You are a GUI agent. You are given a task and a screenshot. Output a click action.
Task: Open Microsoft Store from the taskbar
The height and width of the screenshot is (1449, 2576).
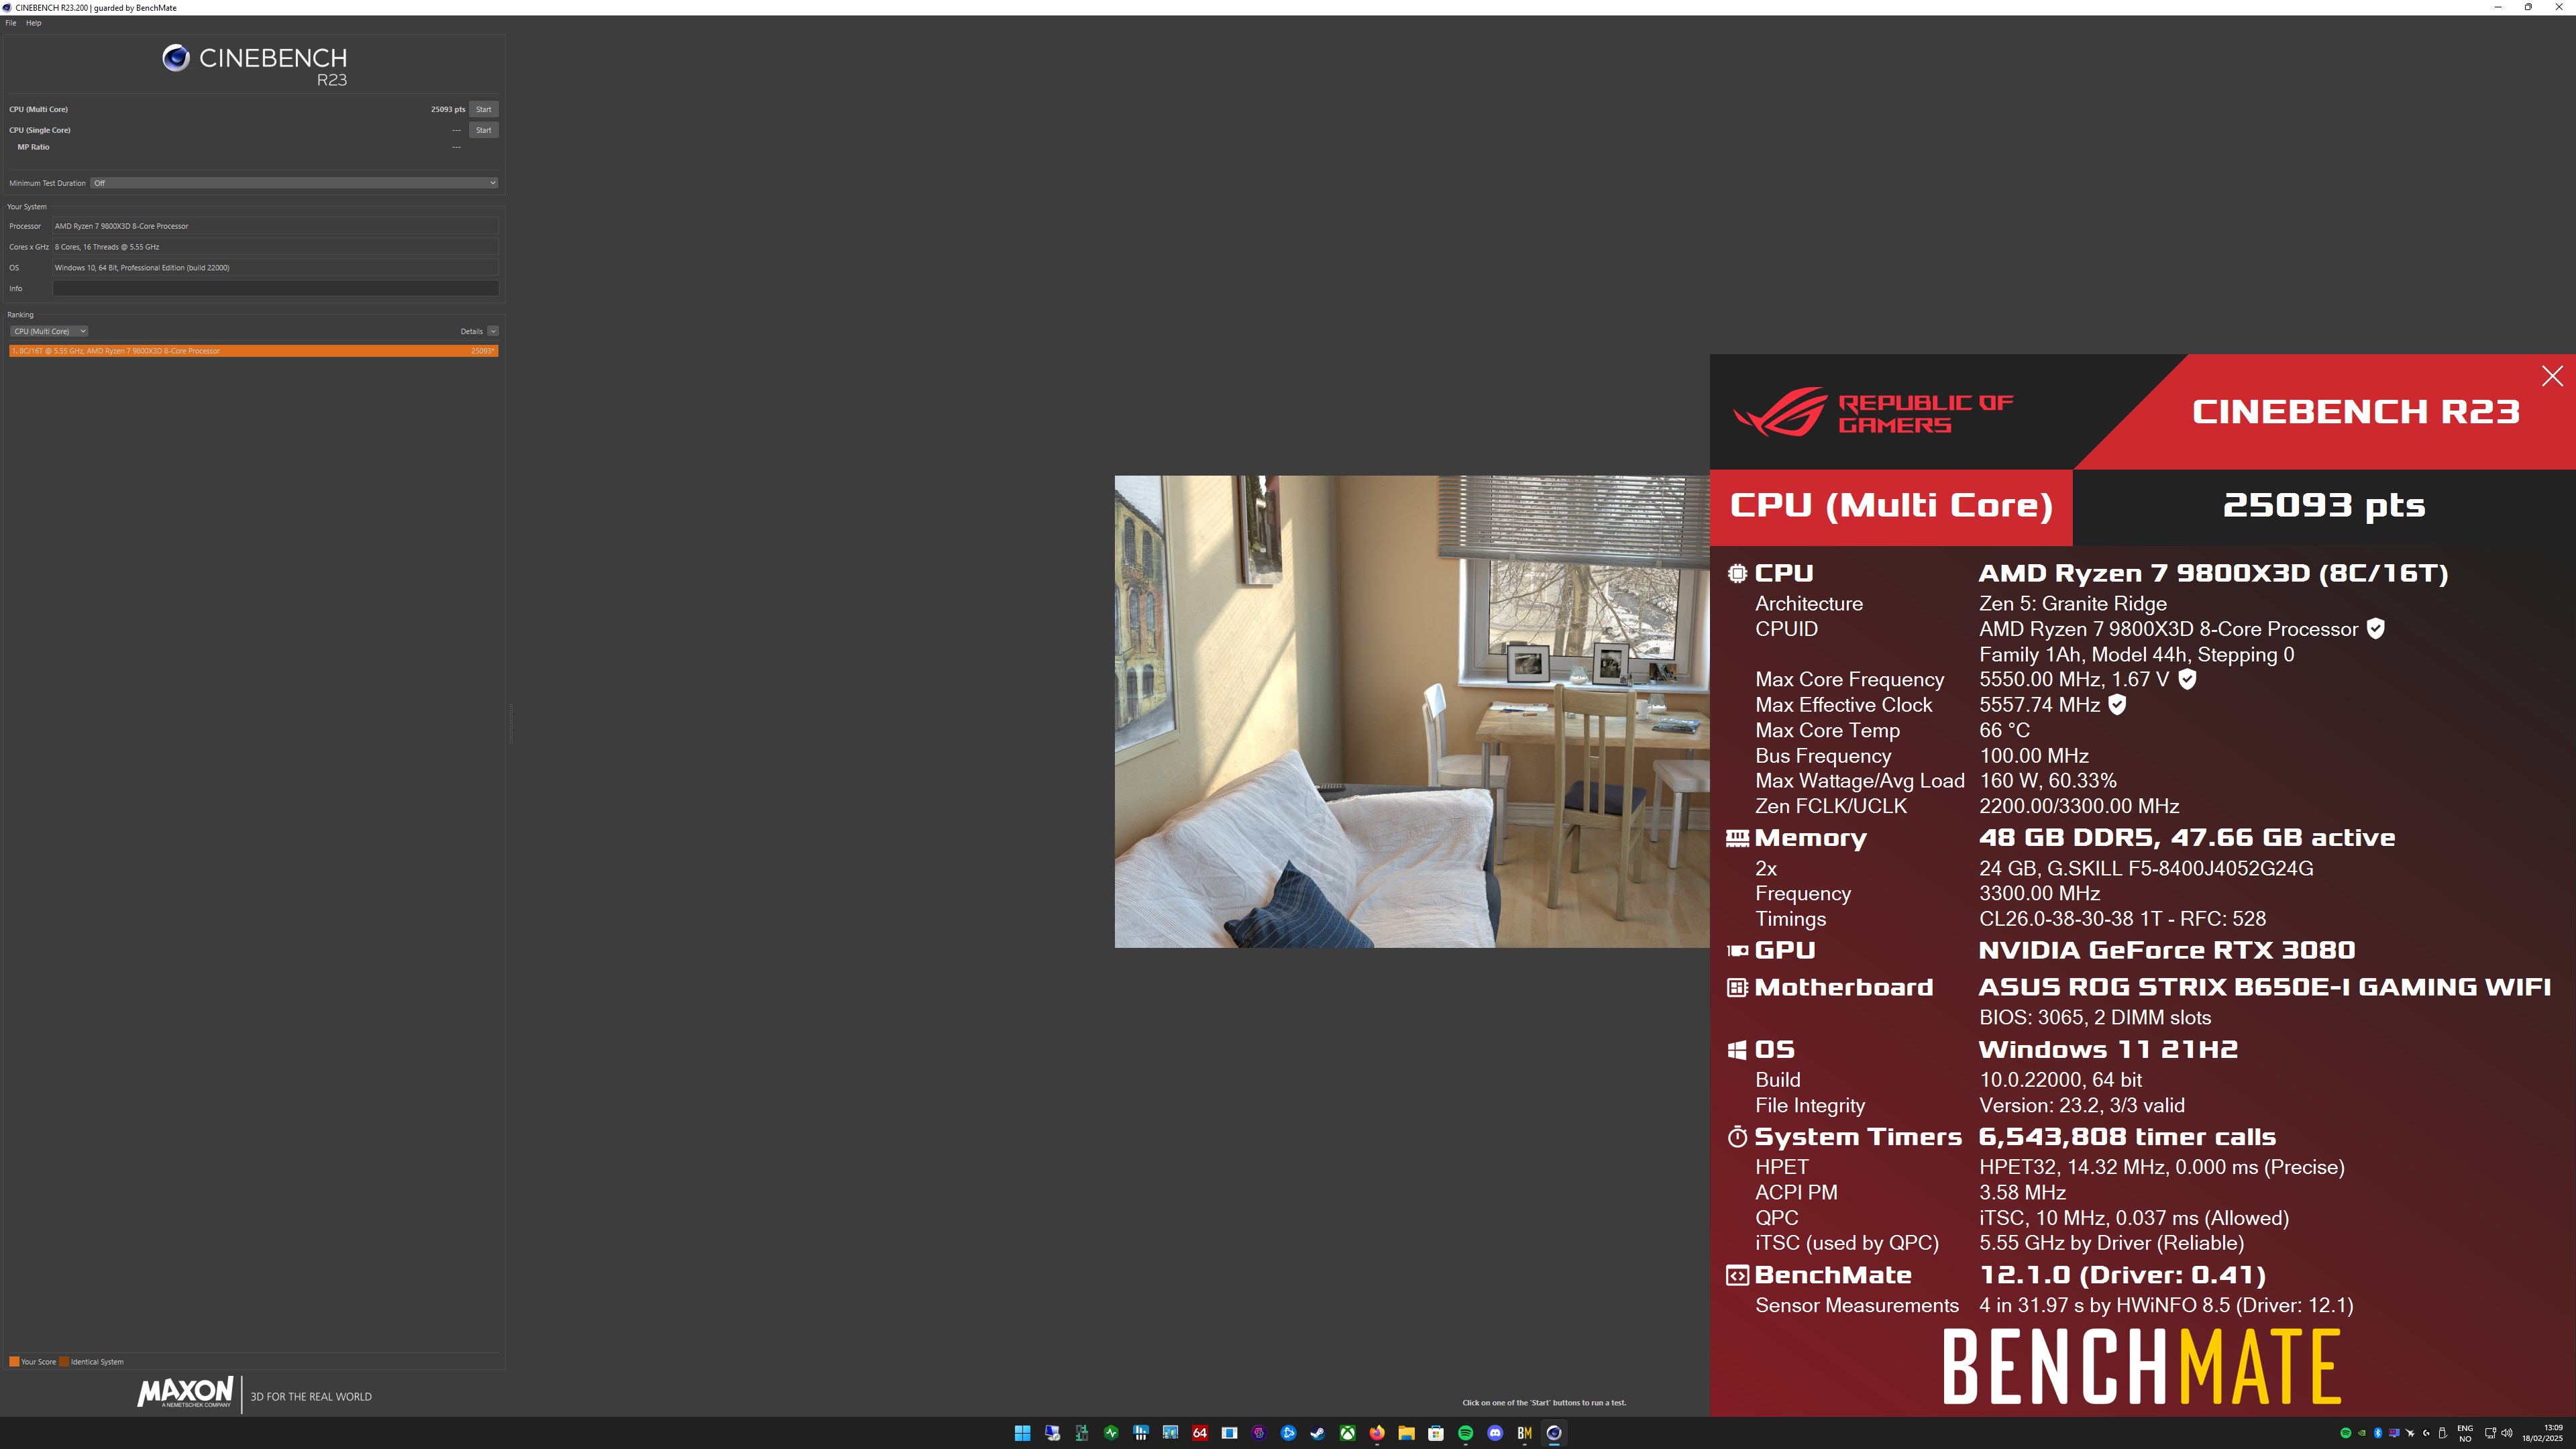[1436, 1433]
